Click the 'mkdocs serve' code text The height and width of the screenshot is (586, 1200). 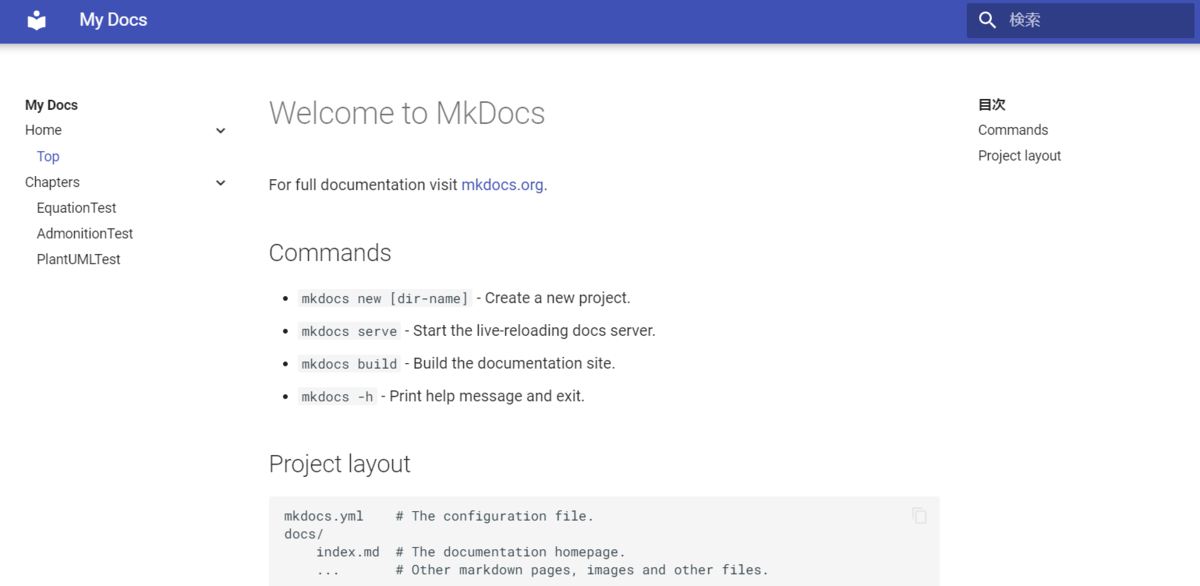[x=349, y=331]
